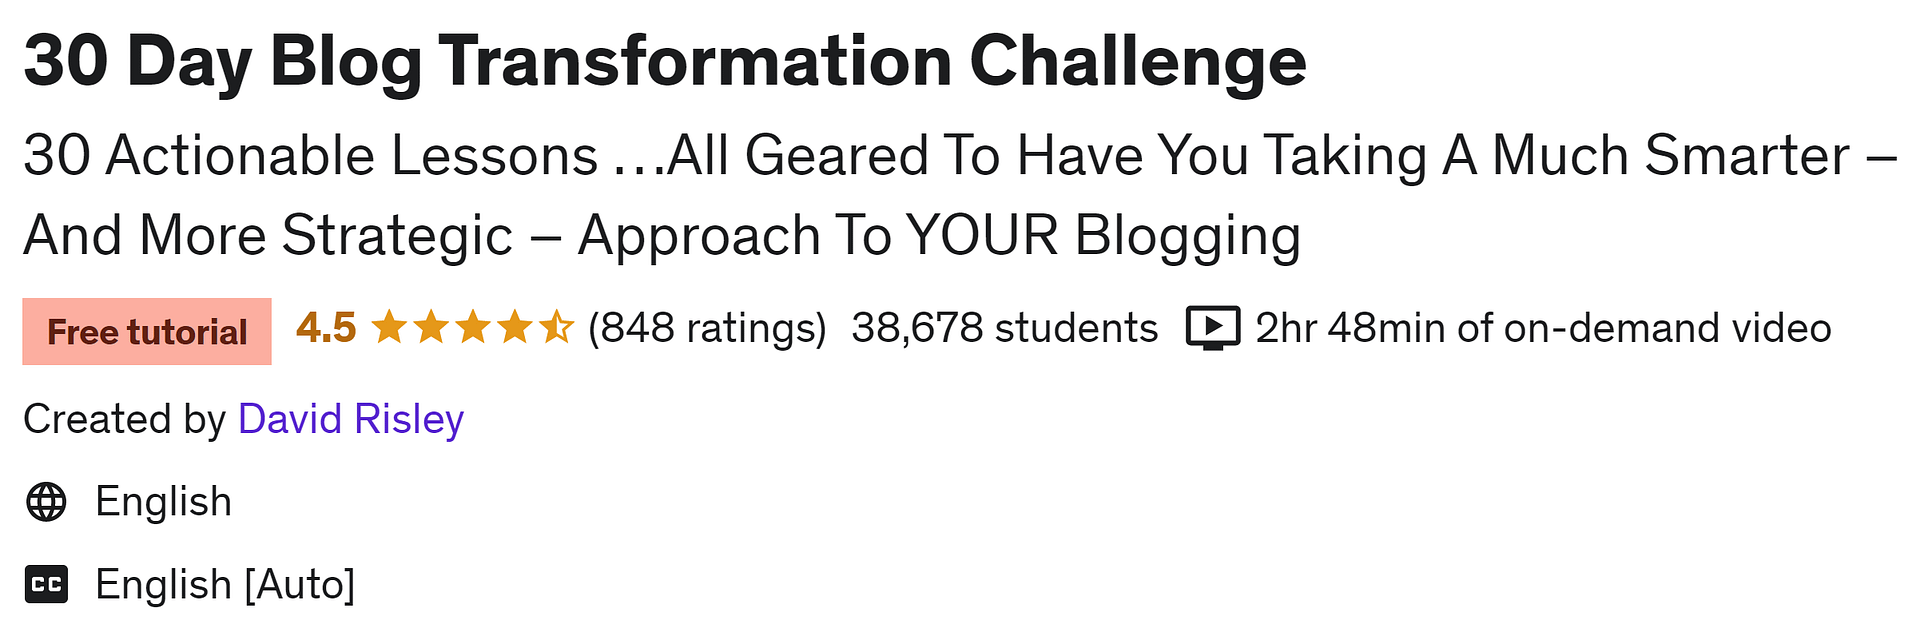This screenshot has width=1920, height=644.
Task: Click the first rating star
Action: 388,327
